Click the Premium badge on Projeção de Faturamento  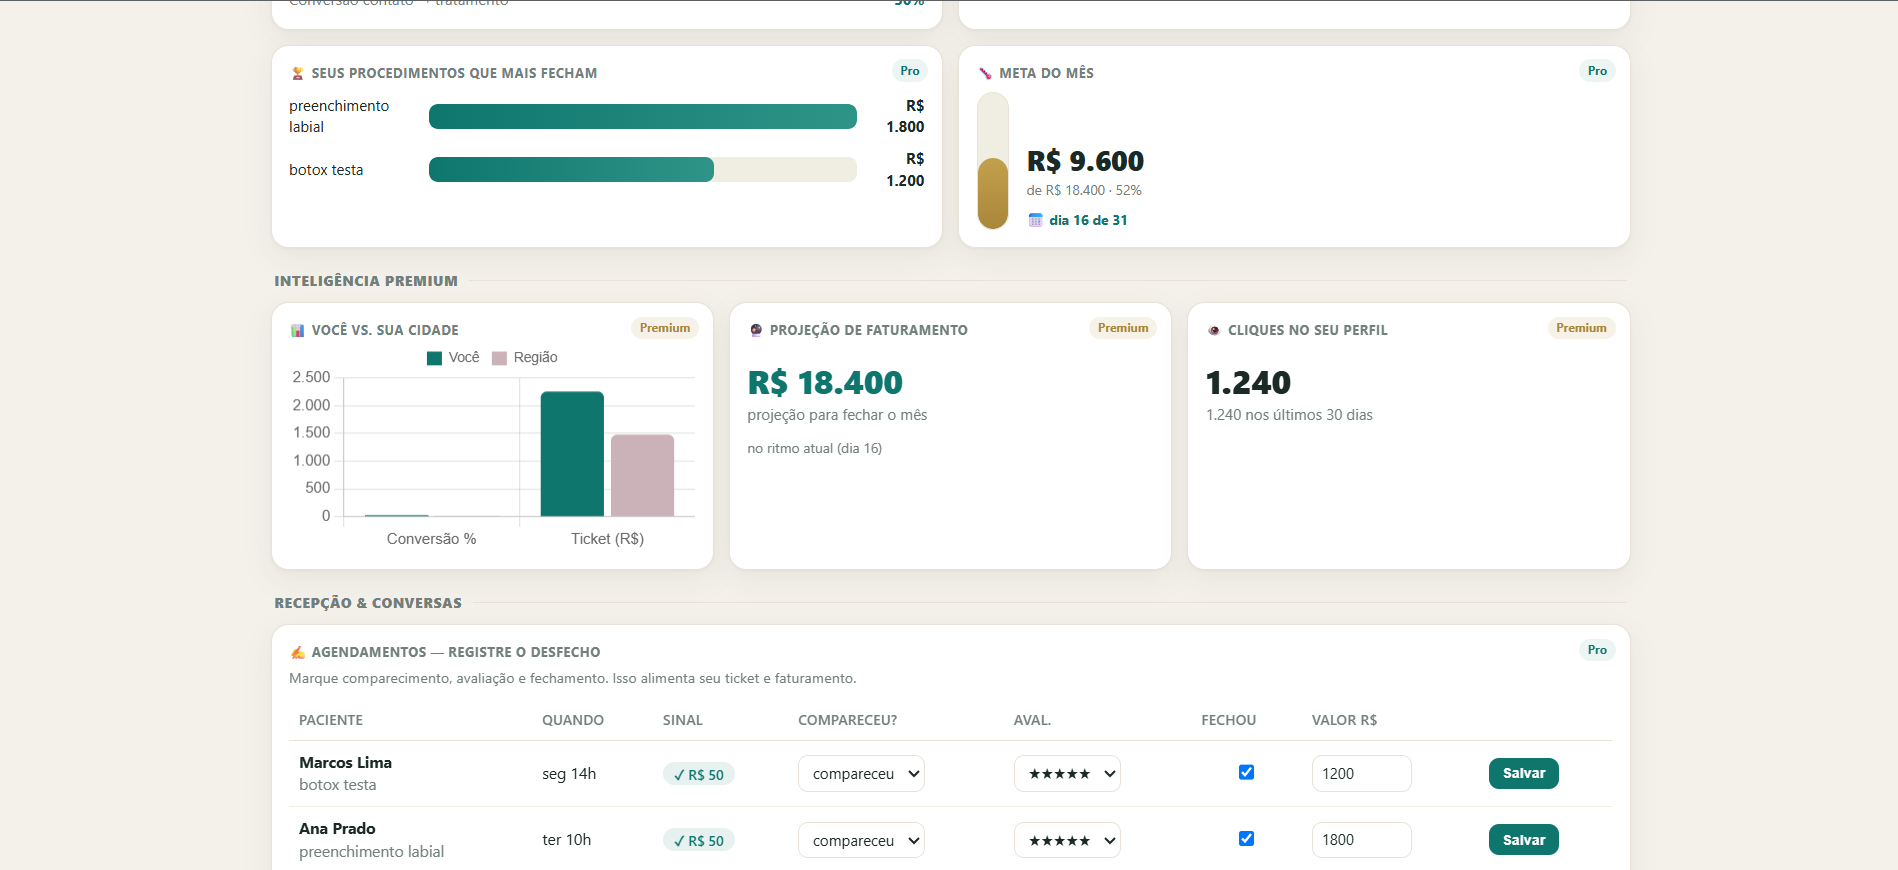[1123, 328]
